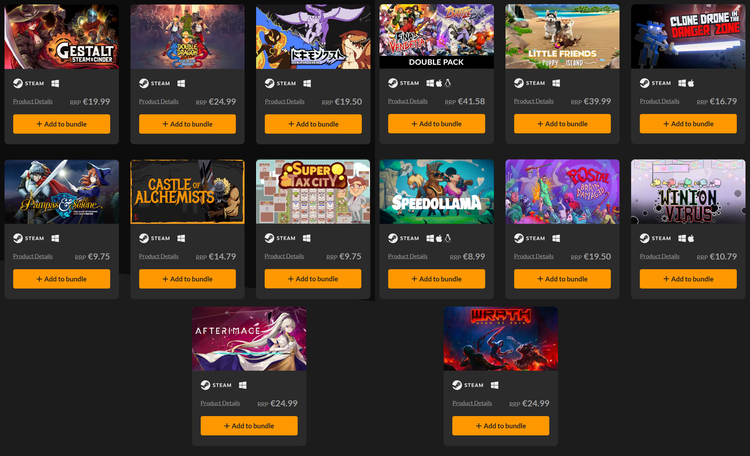
Task: Open Product Details for Clone Drone
Action: click(660, 101)
